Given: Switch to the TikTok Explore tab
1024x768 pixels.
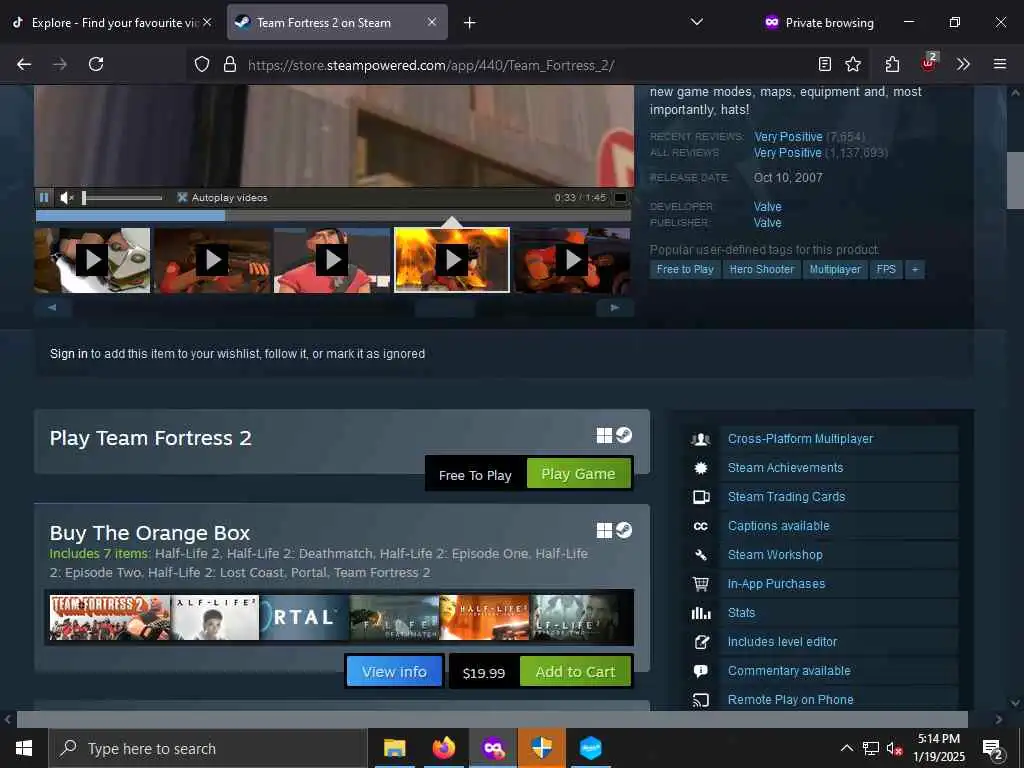Looking at the screenshot, I should 112,22.
